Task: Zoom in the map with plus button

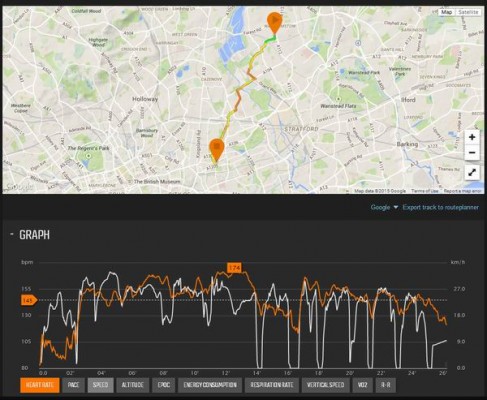Action: click(x=472, y=137)
